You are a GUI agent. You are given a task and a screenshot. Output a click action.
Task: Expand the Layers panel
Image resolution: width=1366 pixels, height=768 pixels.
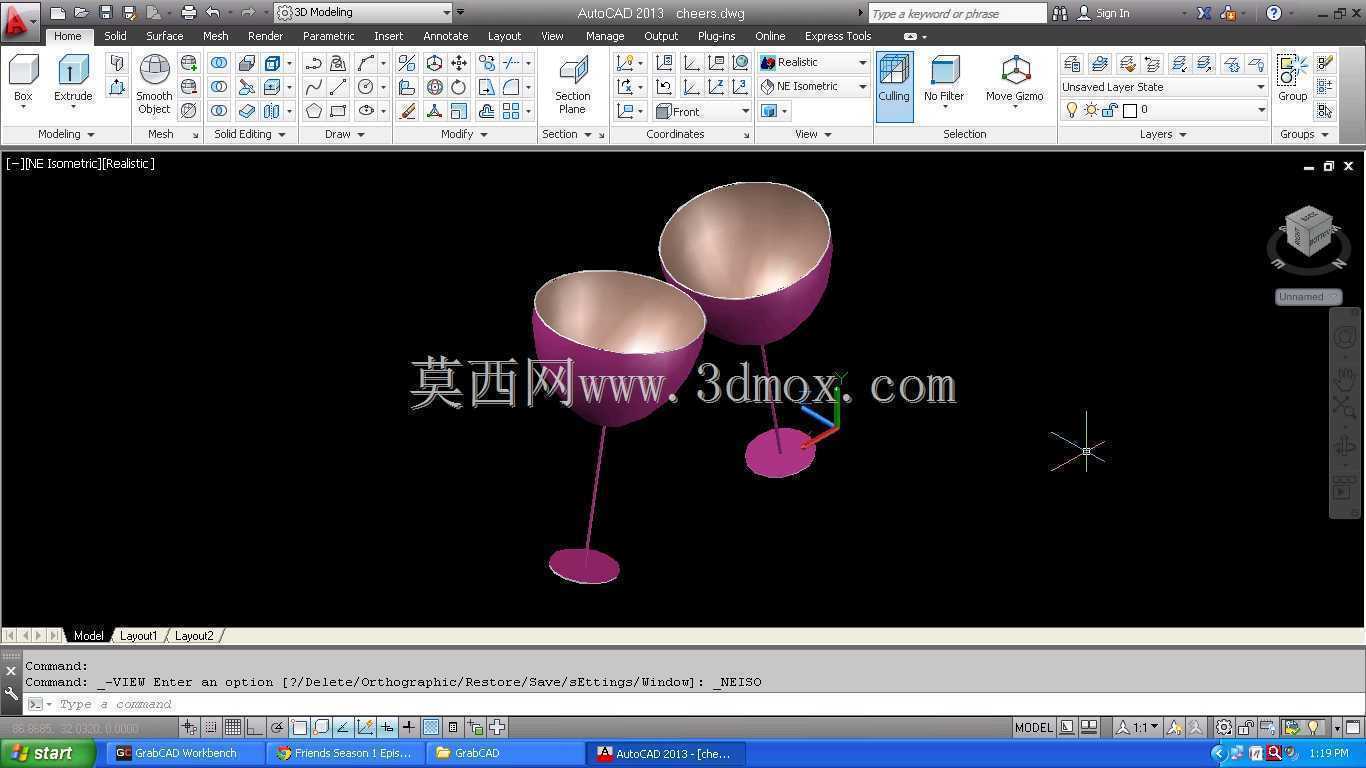tap(1163, 134)
